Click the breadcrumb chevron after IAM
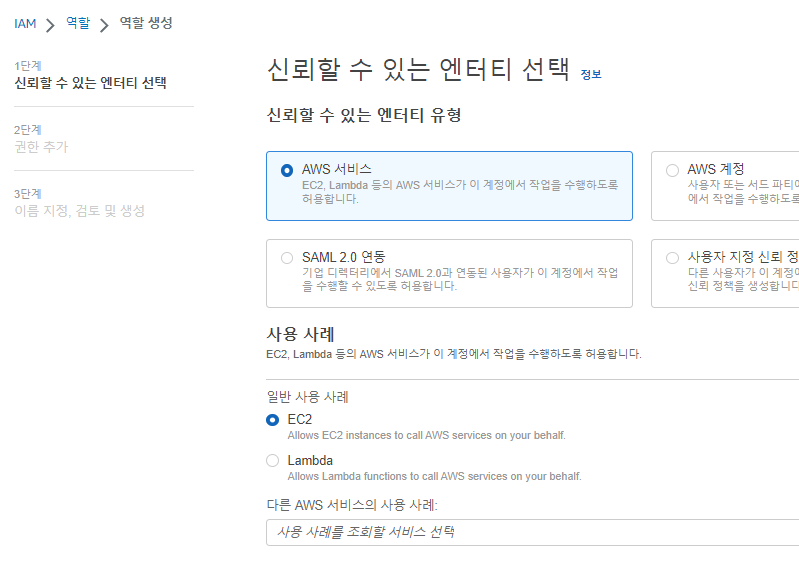 tap(50, 24)
